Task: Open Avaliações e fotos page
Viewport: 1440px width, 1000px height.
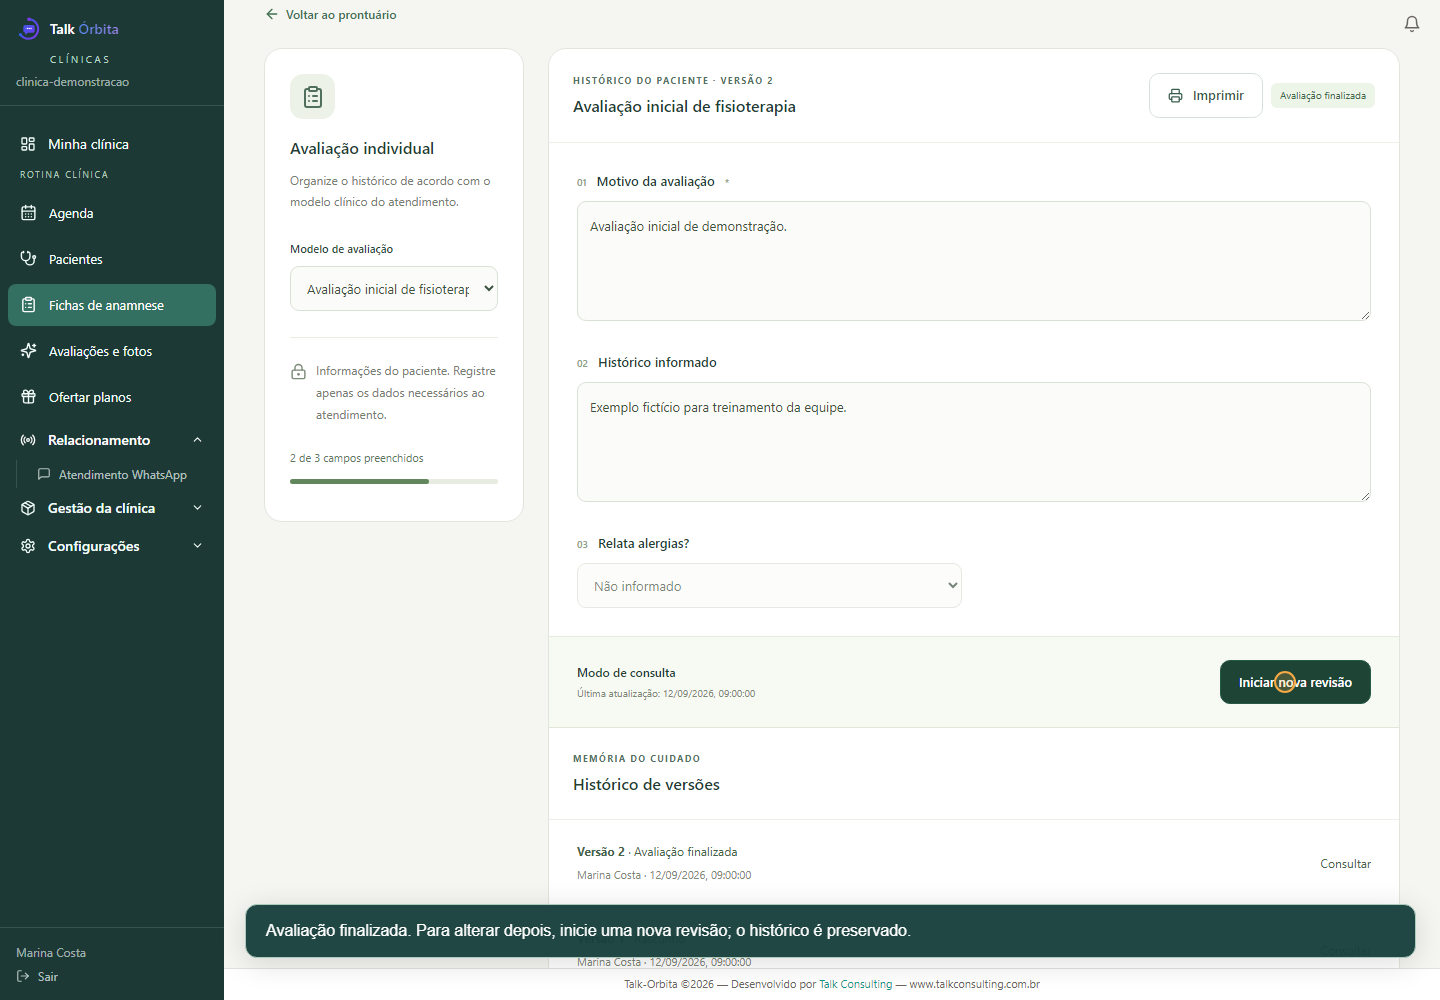Action: [x=112, y=351]
